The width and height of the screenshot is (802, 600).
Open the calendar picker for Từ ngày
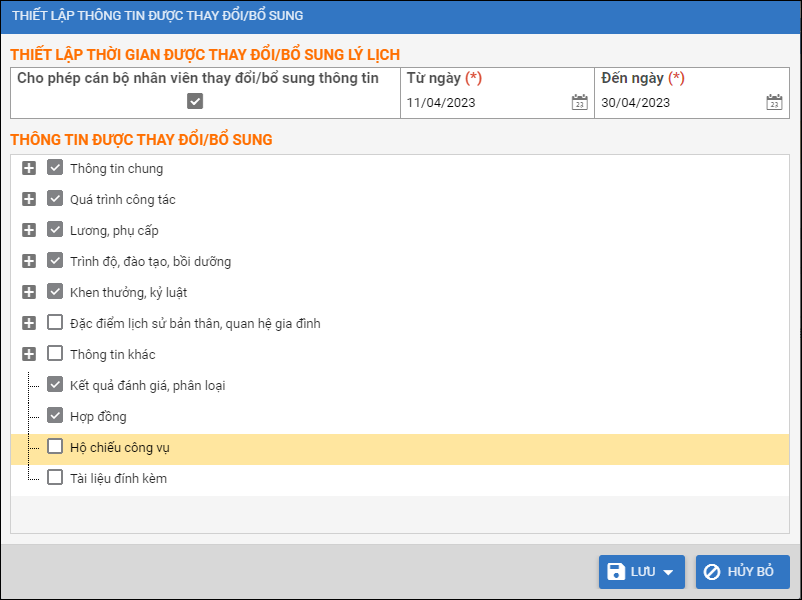coord(579,103)
